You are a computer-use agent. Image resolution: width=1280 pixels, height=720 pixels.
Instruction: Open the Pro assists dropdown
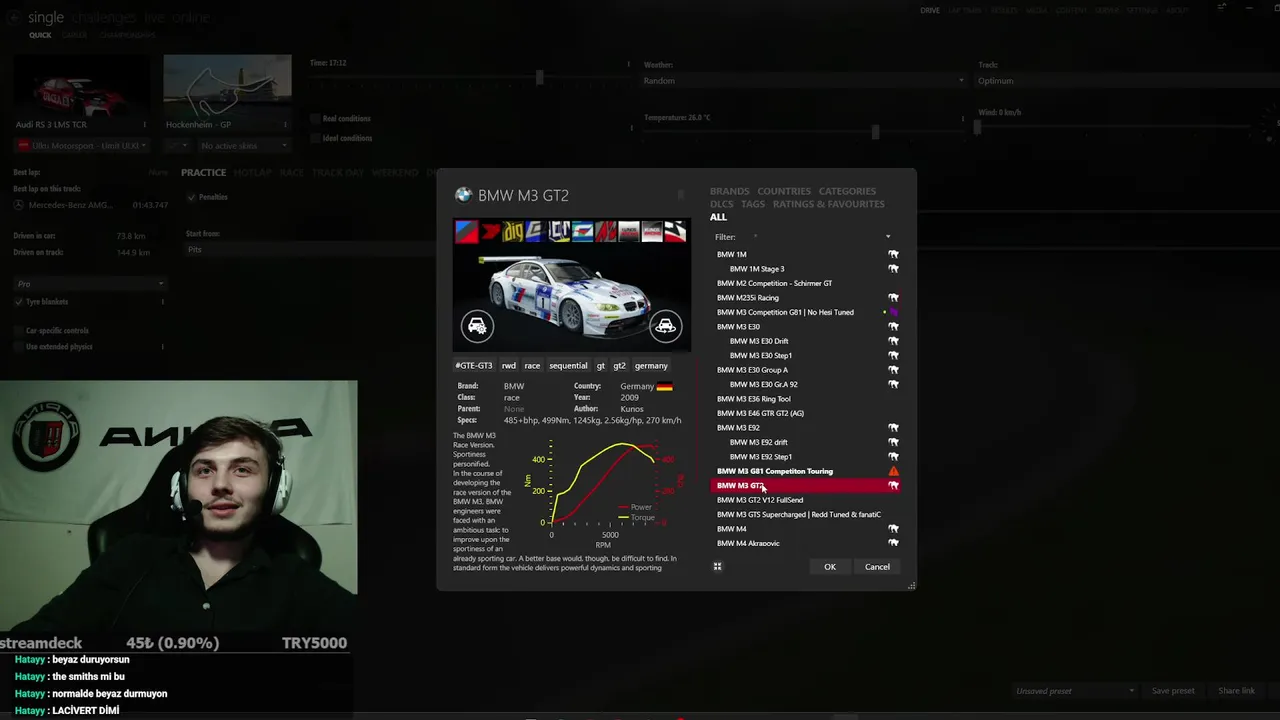[x=90, y=284]
